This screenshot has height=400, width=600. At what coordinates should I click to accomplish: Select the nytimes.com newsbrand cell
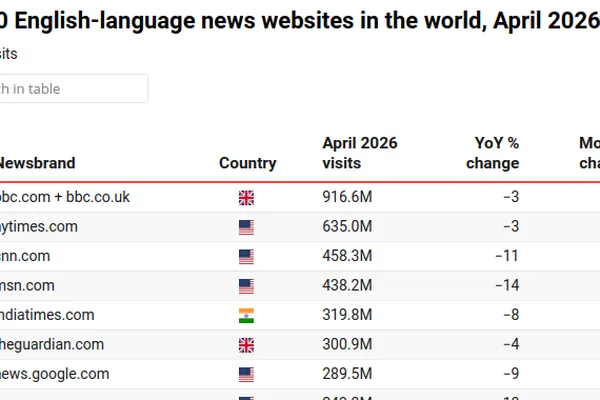point(39,227)
